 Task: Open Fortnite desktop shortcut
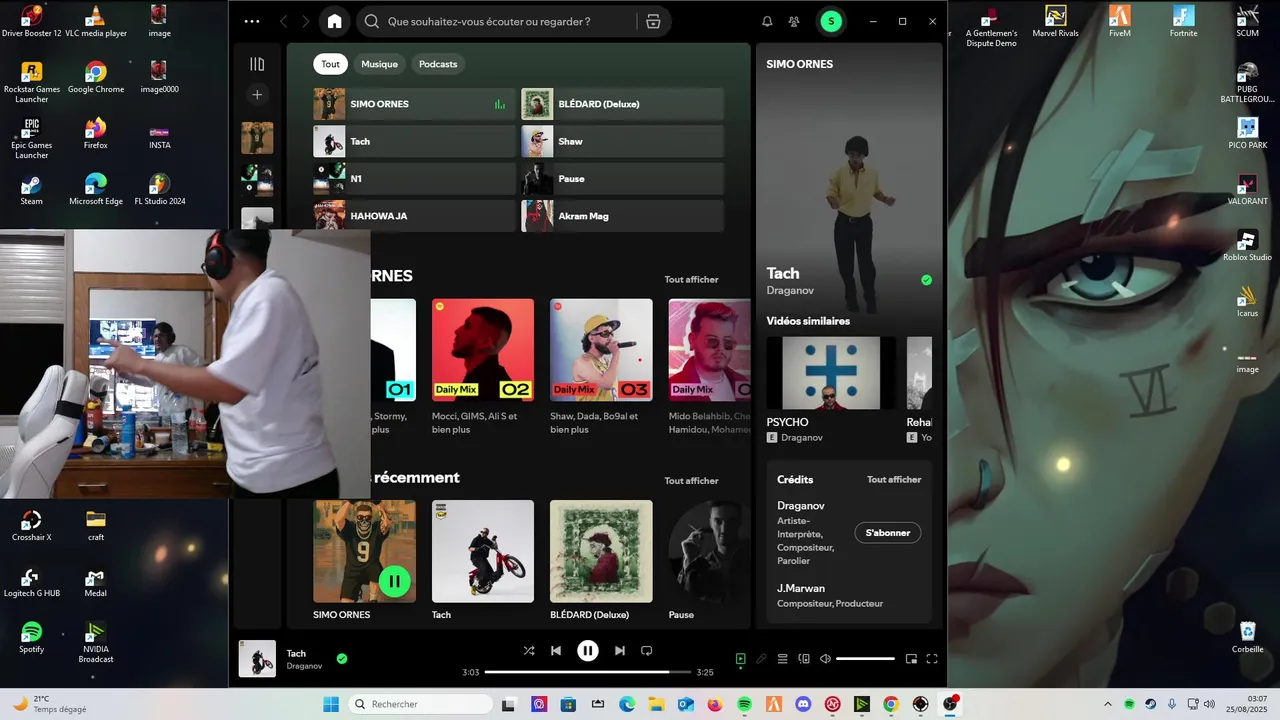pos(1183,21)
